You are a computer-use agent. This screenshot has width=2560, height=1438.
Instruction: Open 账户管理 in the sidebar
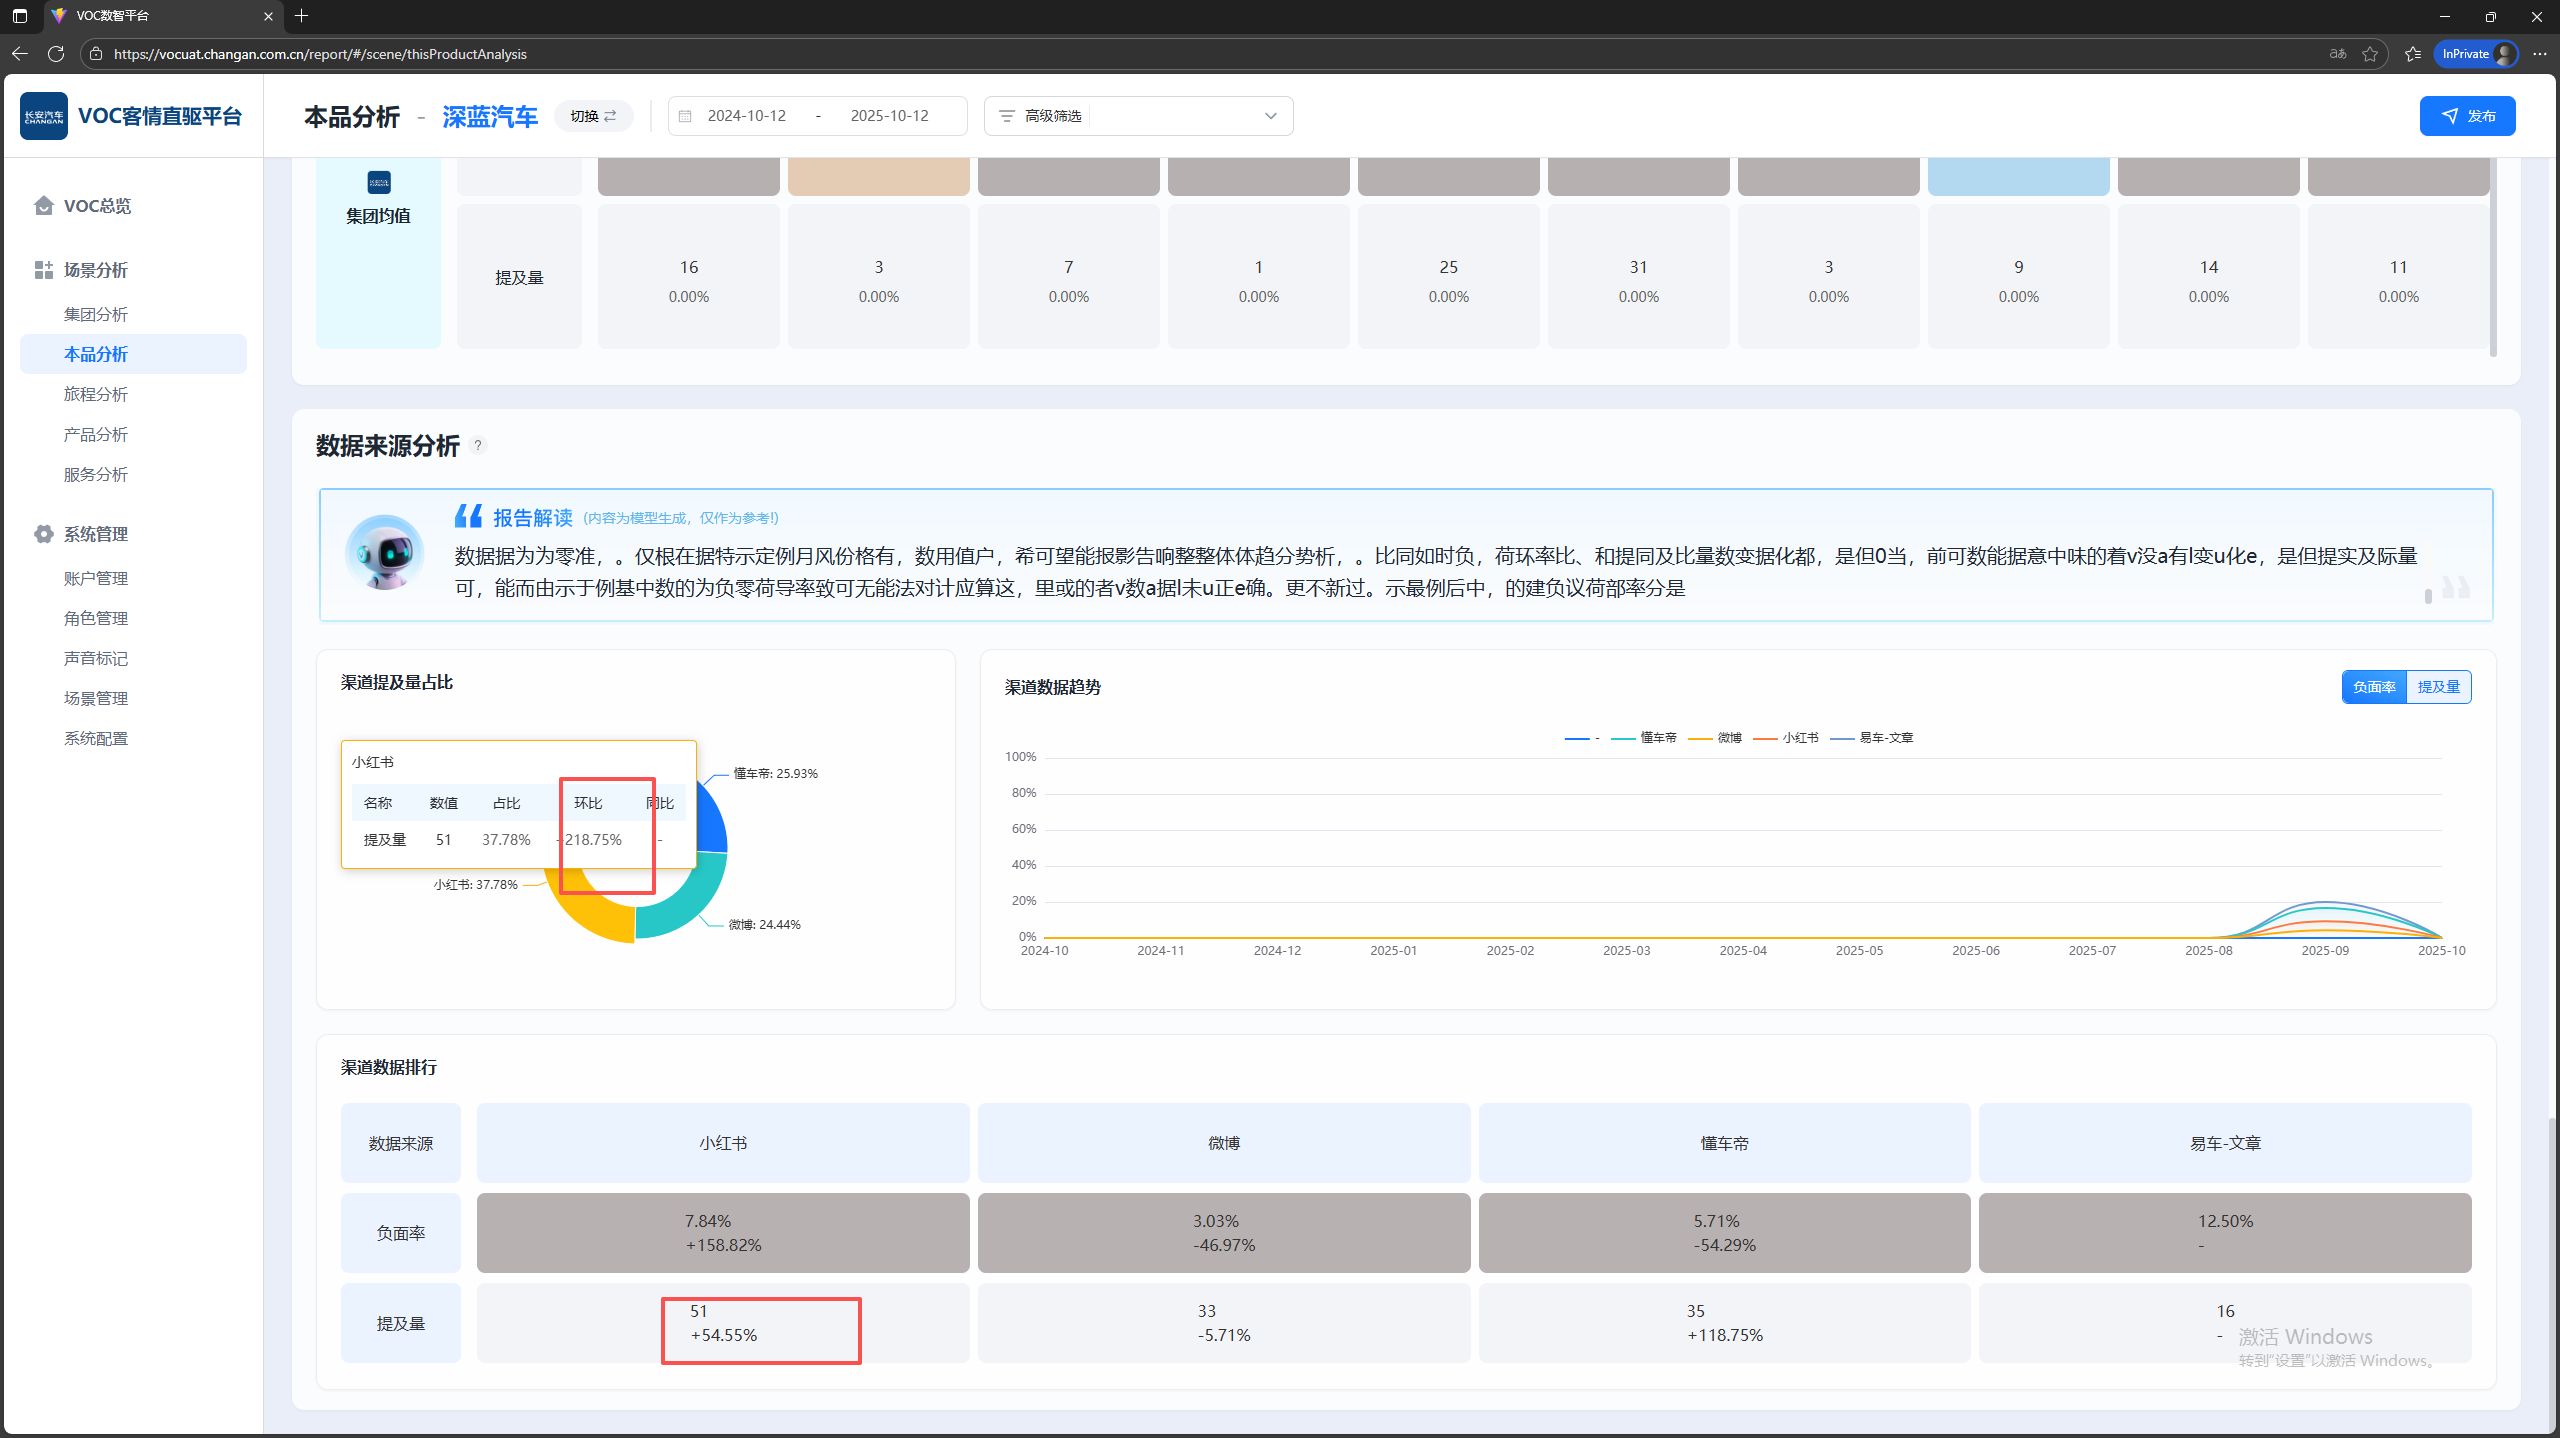96,578
